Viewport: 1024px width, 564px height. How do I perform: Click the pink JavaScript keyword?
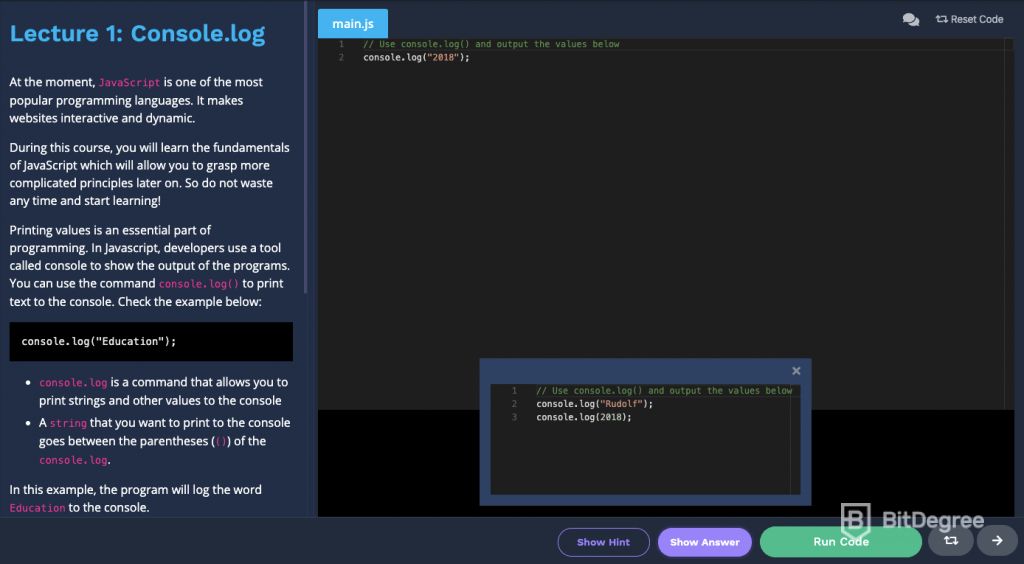129,83
